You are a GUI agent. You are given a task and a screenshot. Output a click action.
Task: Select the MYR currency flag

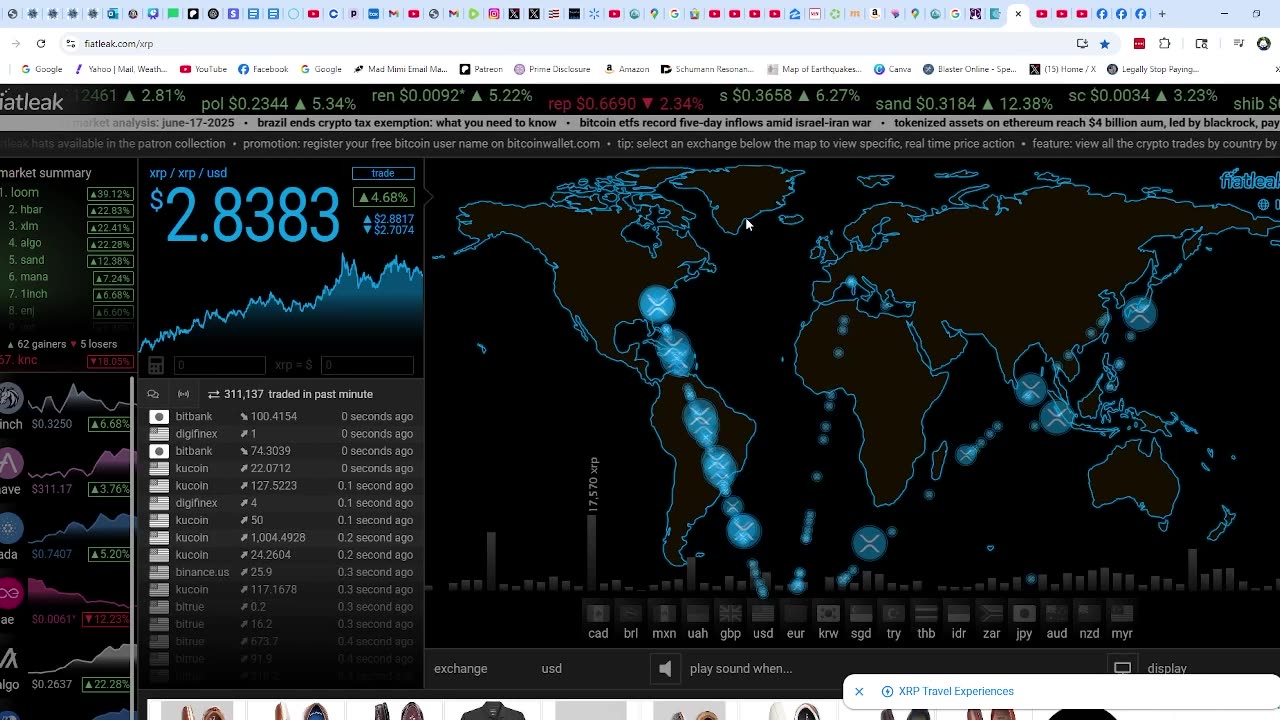pyautogui.click(x=1122, y=614)
